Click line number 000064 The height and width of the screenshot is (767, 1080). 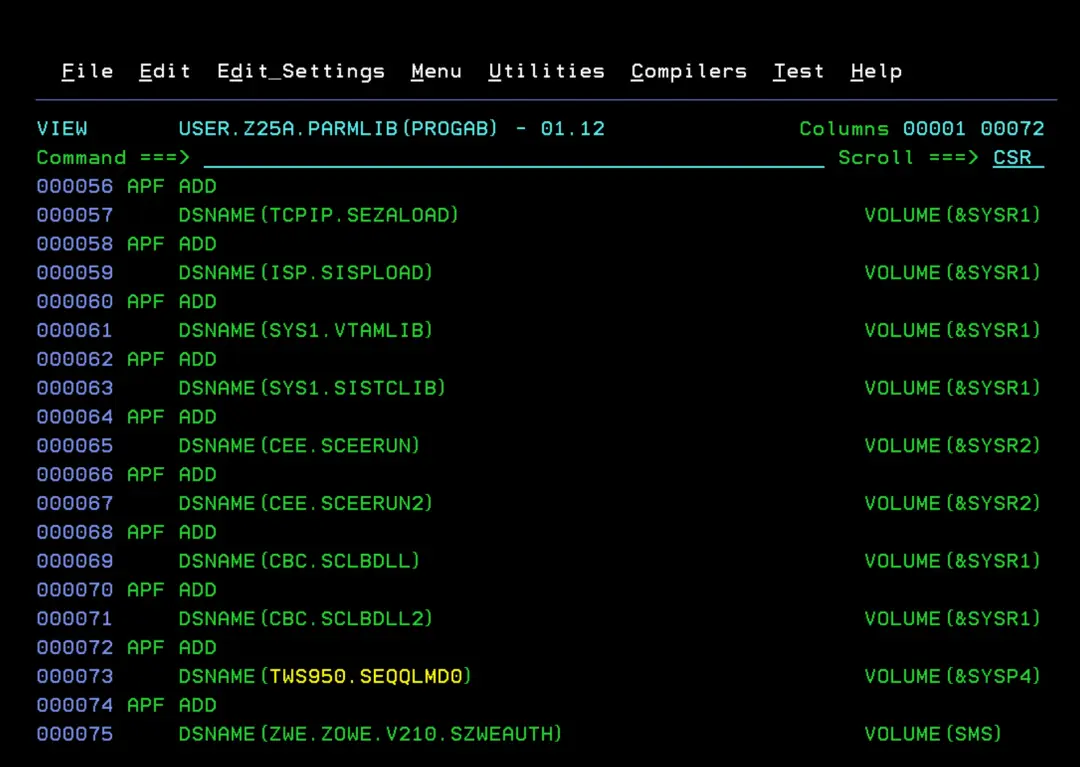click(x=74, y=417)
